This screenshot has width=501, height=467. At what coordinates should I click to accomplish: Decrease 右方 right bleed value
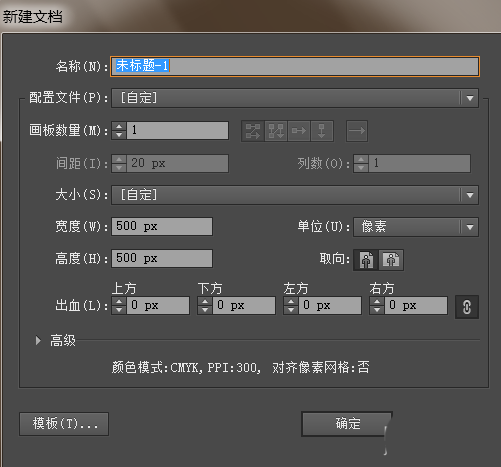[x=377, y=310]
